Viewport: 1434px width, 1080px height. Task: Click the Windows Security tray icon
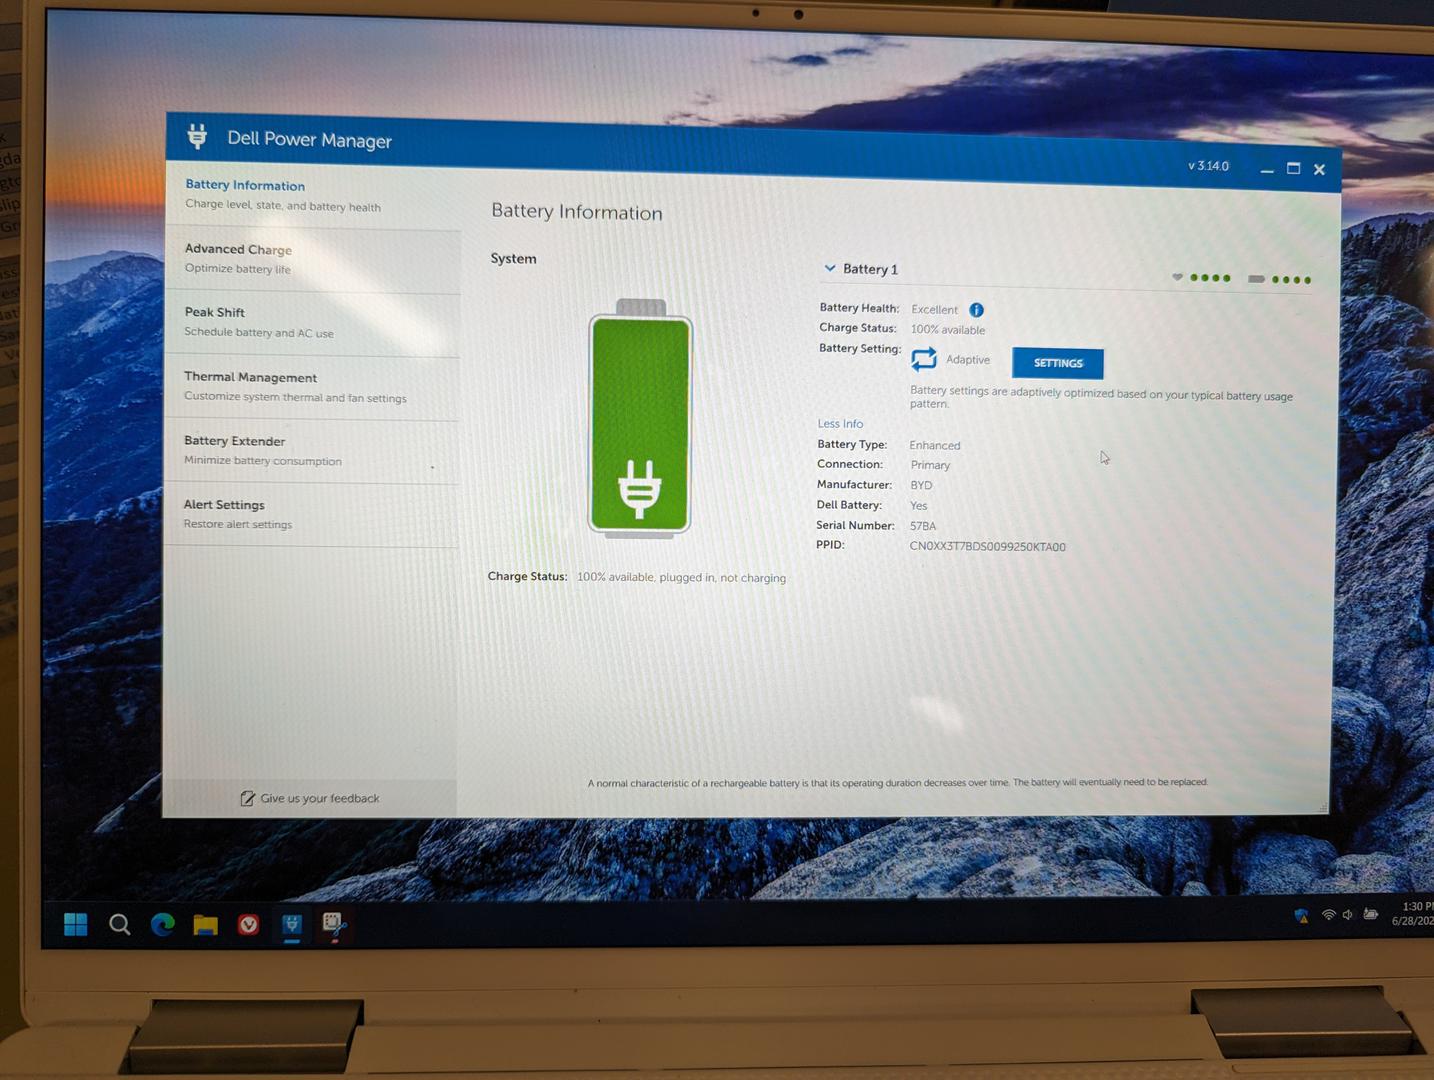tap(1301, 915)
